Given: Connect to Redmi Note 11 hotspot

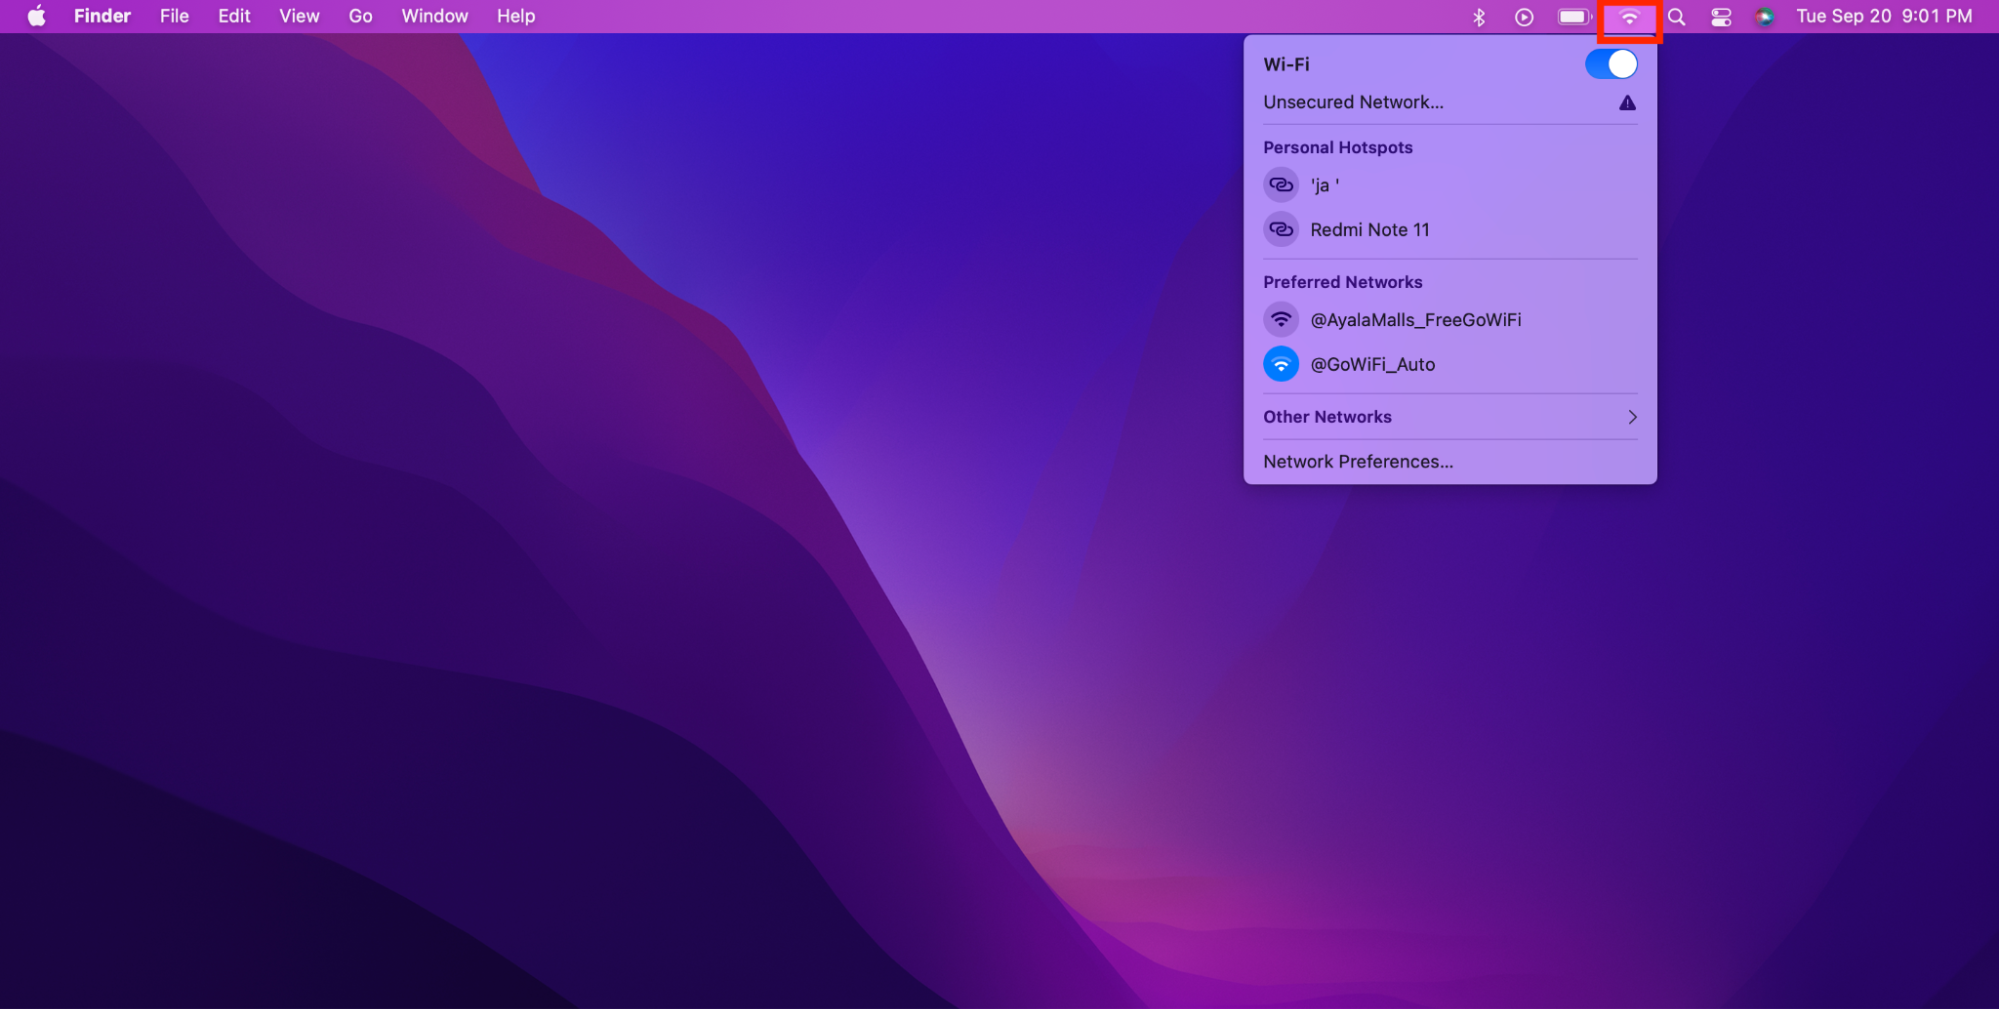Looking at the screenshot, I should (x=1450, y=230).
